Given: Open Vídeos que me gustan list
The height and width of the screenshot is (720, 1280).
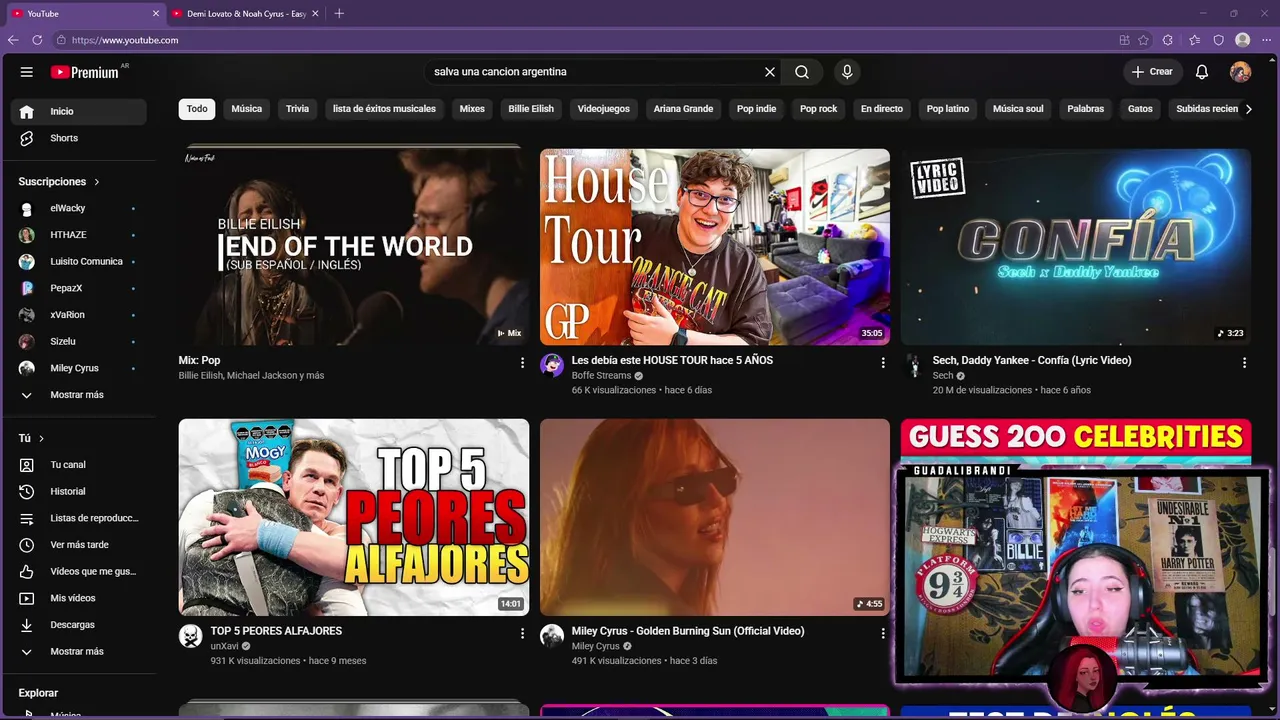Looking at the screenshot, I should coord(78,571).
